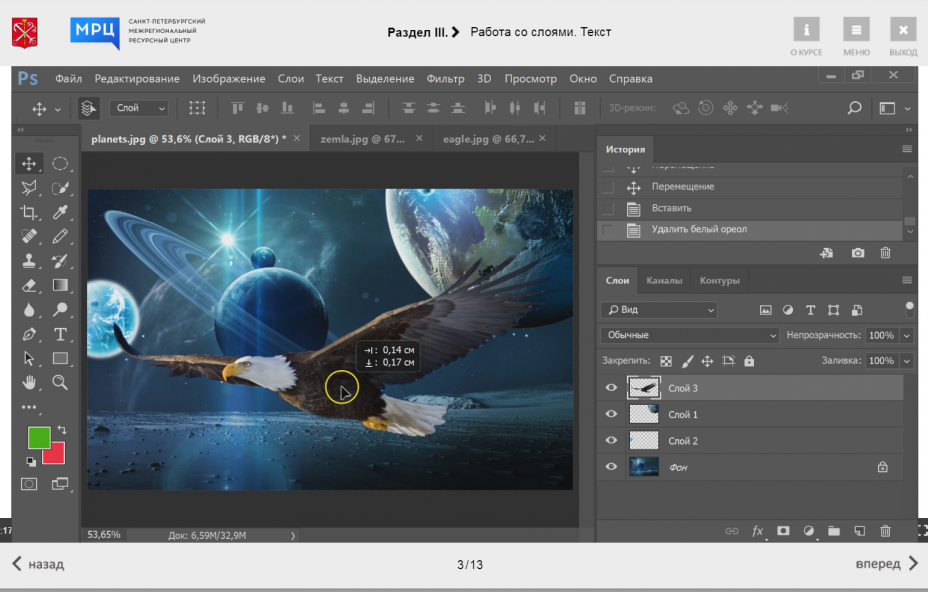Select the Gradient tool
Image resolution: width=928 pixels, height=592 pixels.
(x=60, y=285)
